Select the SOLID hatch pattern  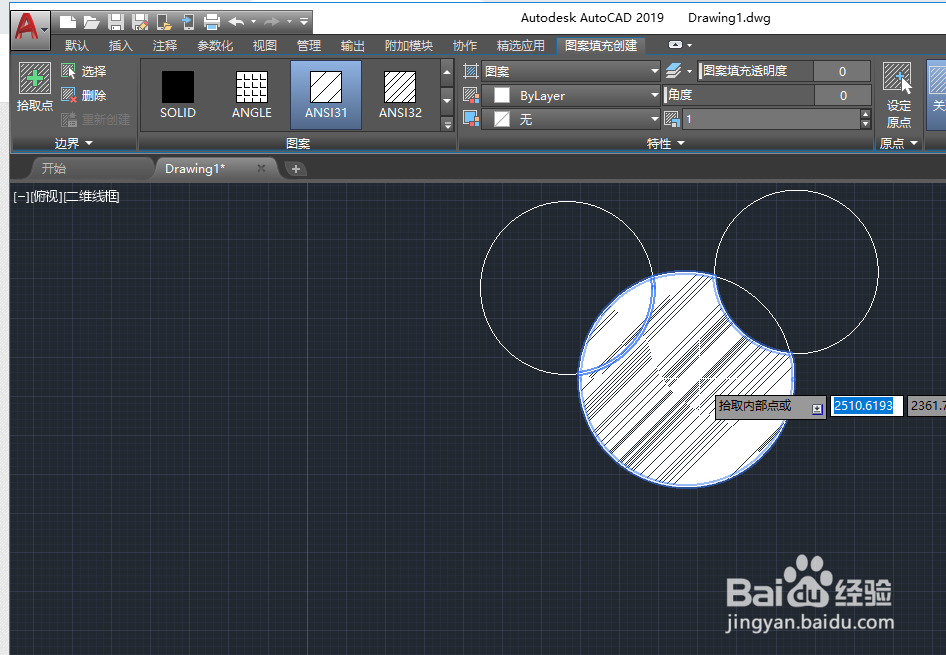click(178, 95)
